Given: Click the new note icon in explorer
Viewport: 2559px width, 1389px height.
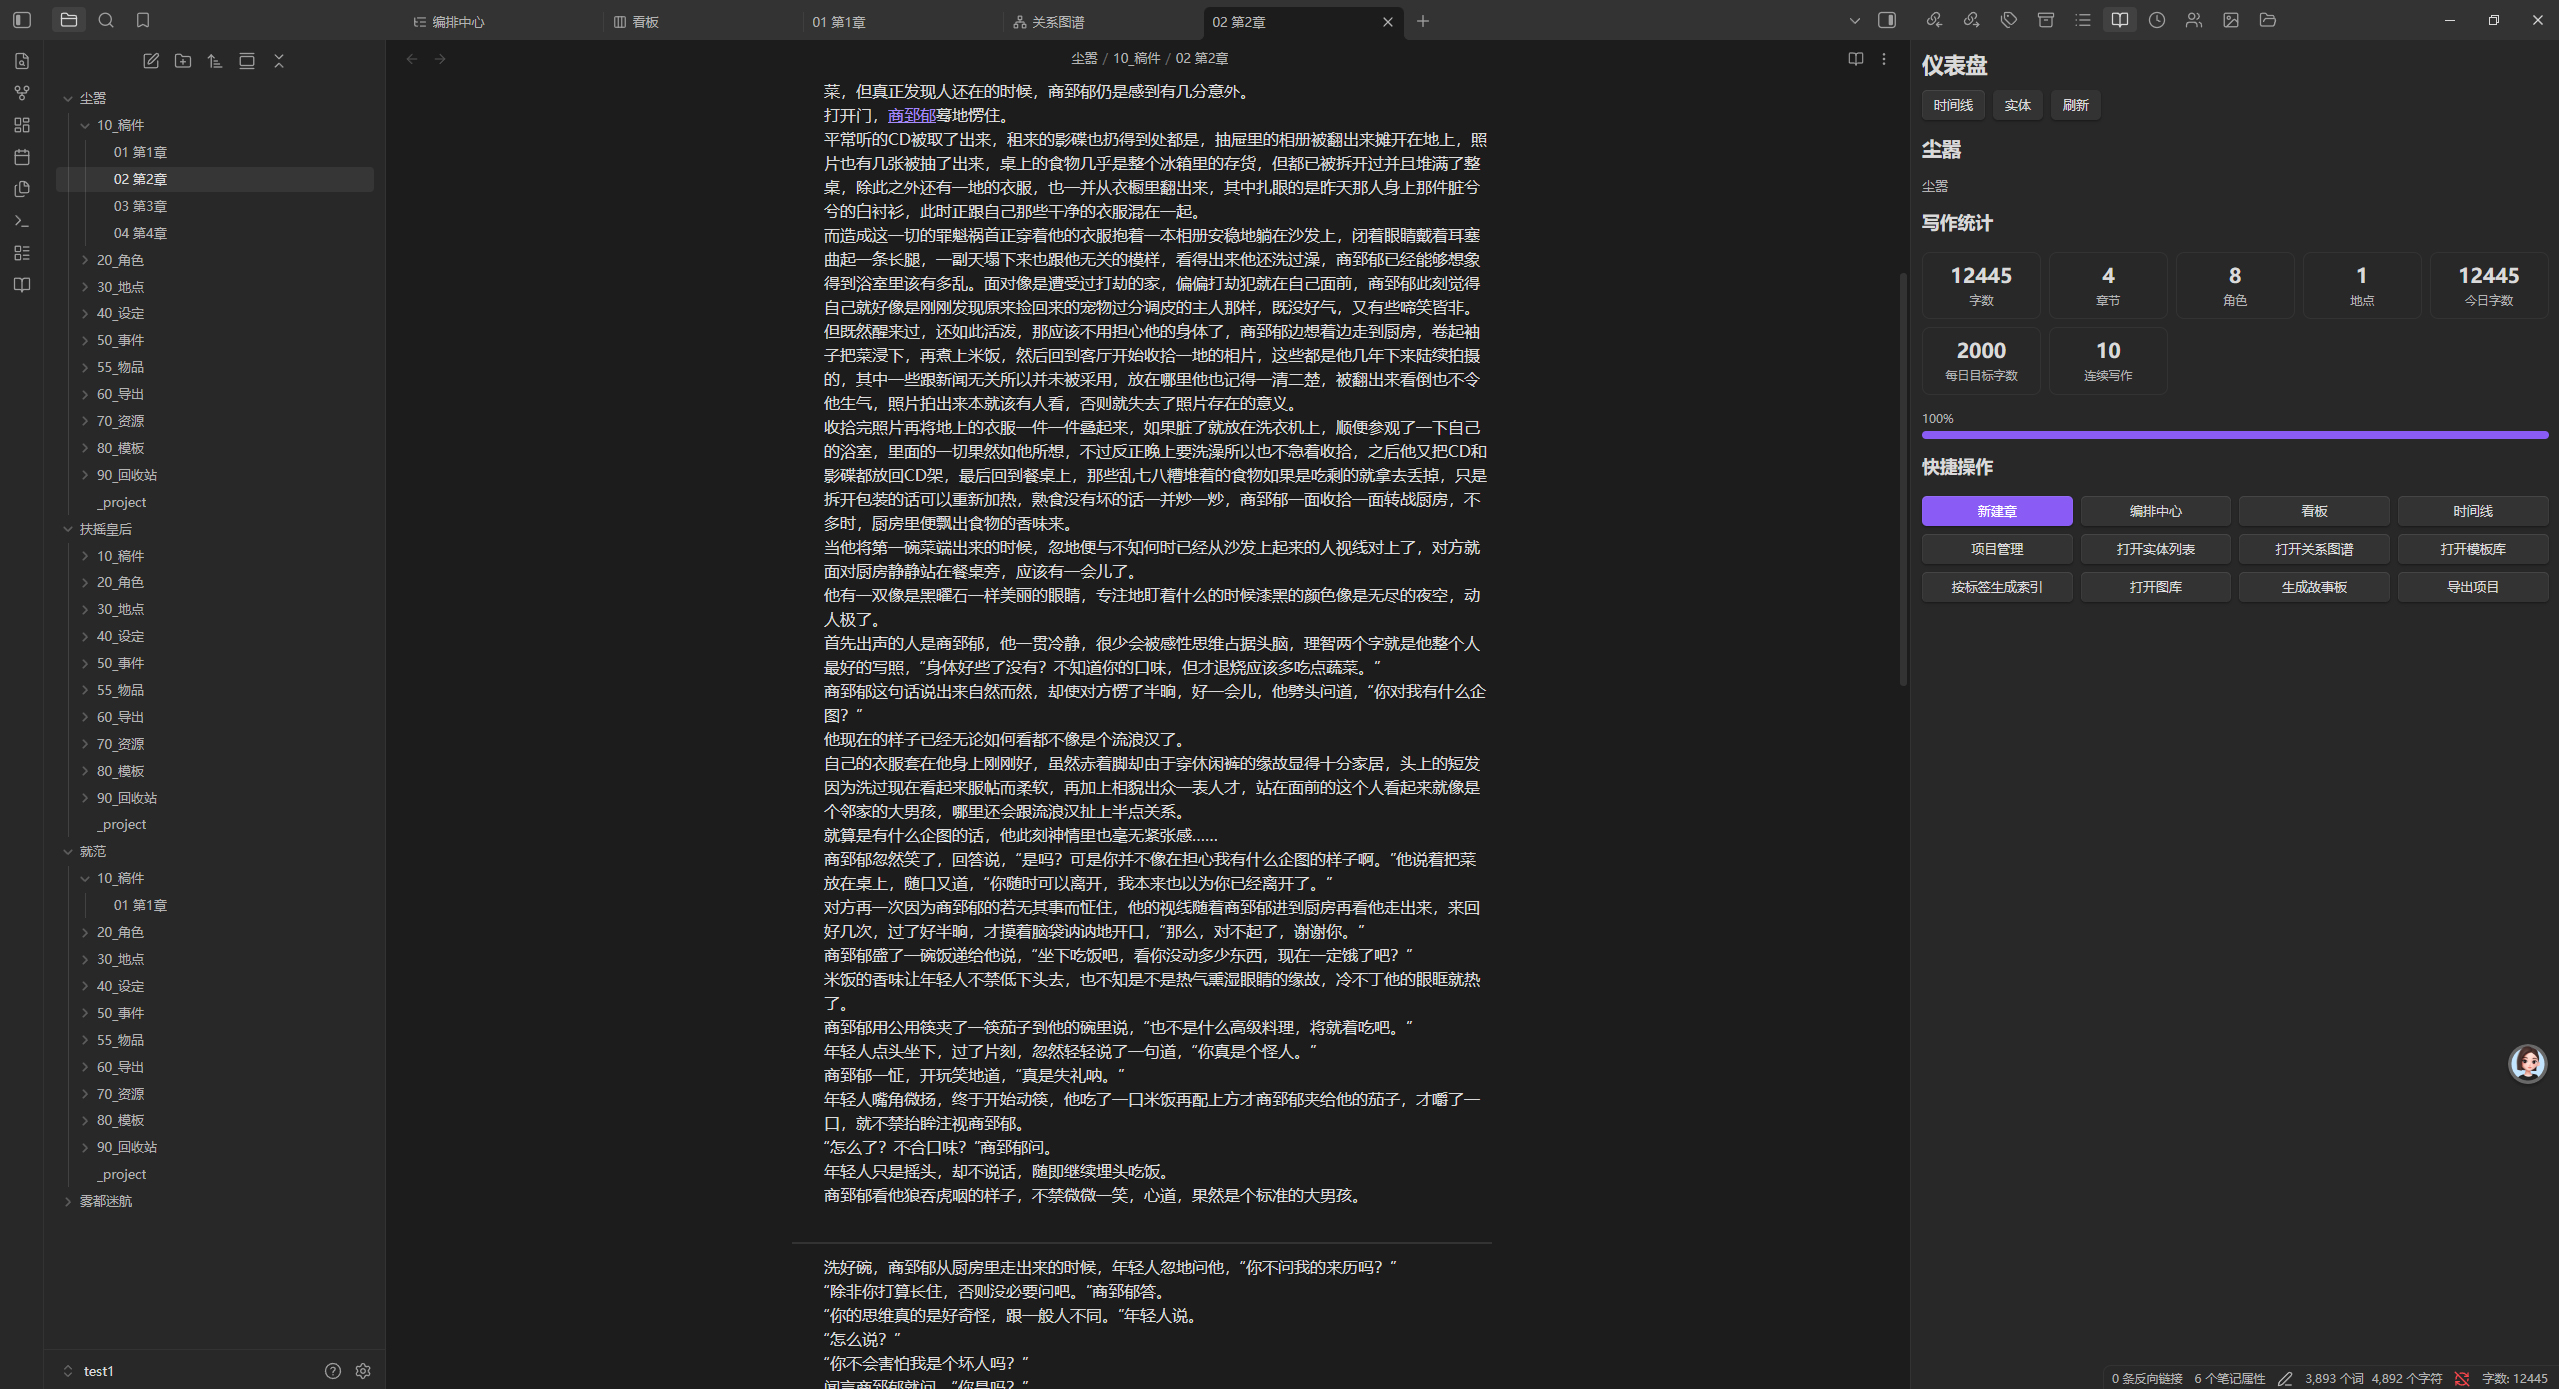Looking at the screenshot, I should (151, 61).
